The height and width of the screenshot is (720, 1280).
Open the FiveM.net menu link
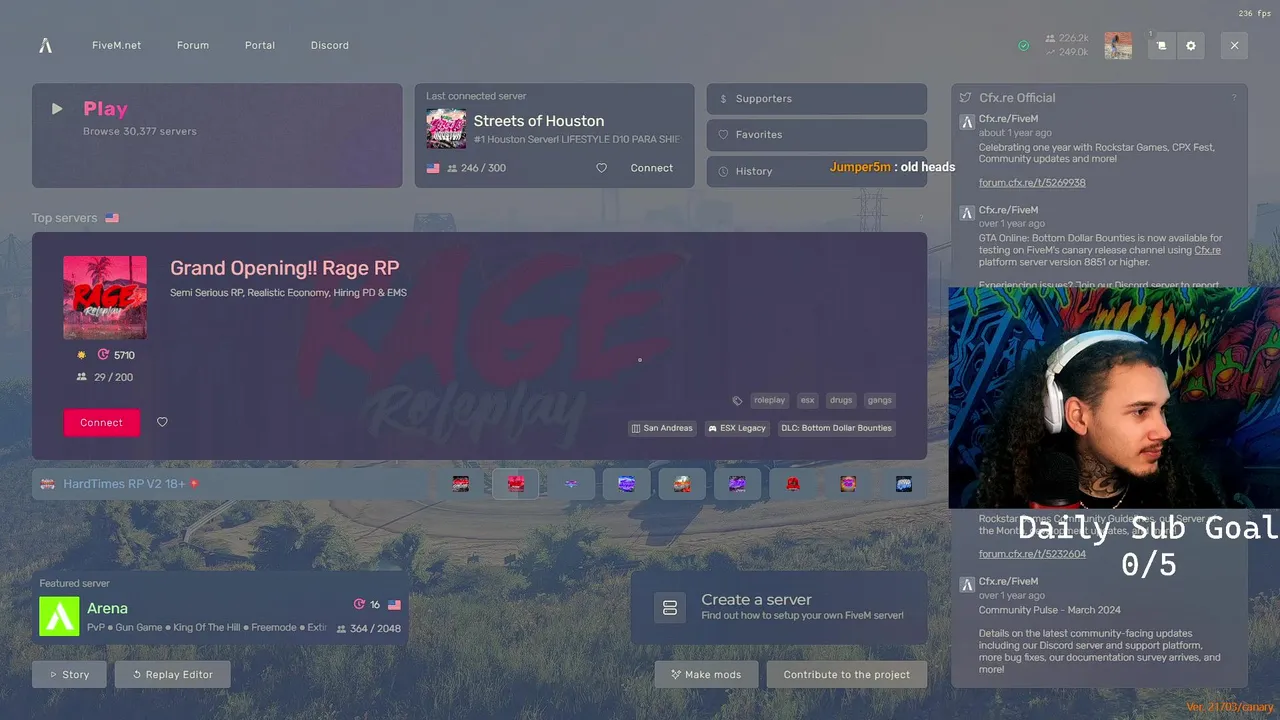click(116, 46)
